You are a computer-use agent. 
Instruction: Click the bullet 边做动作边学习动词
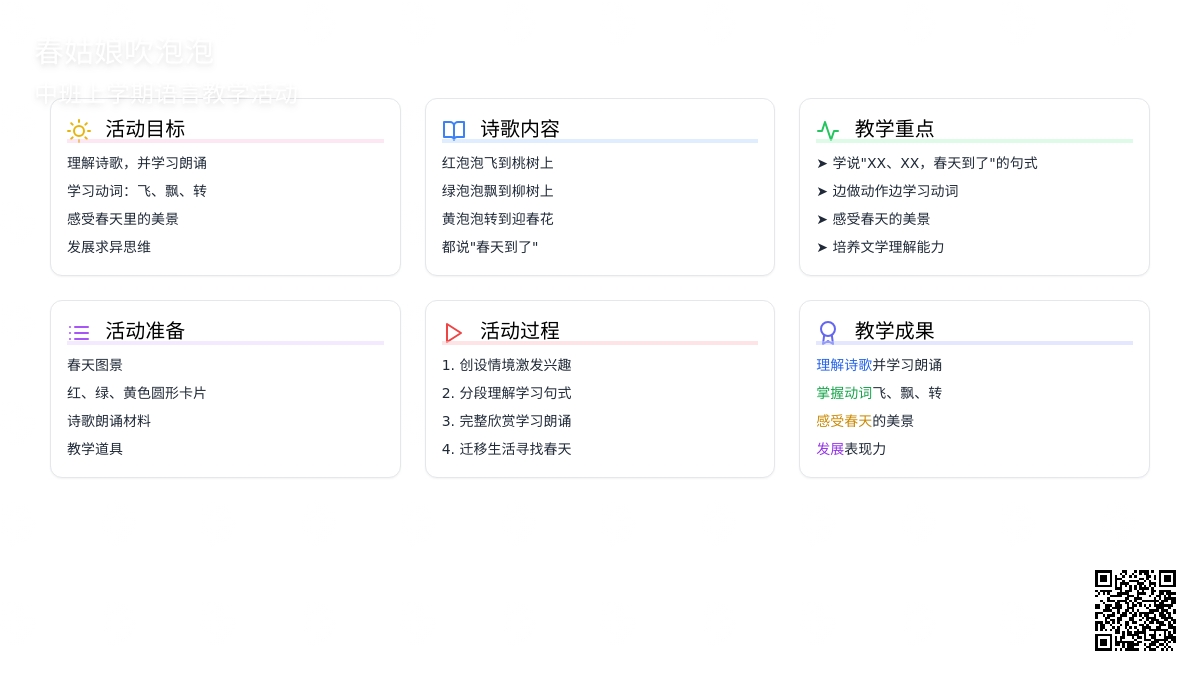[x=887, y=191]
